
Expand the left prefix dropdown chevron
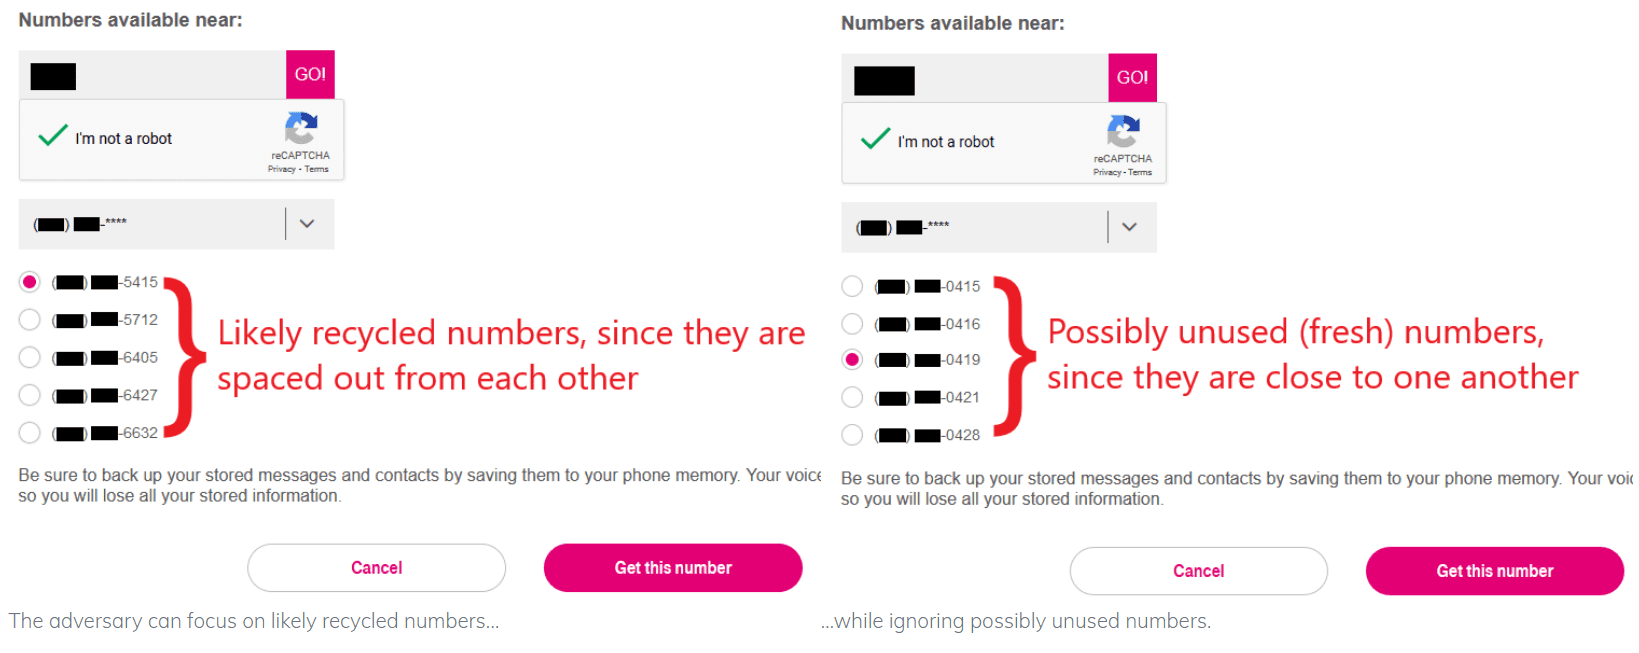click(307, 224)
